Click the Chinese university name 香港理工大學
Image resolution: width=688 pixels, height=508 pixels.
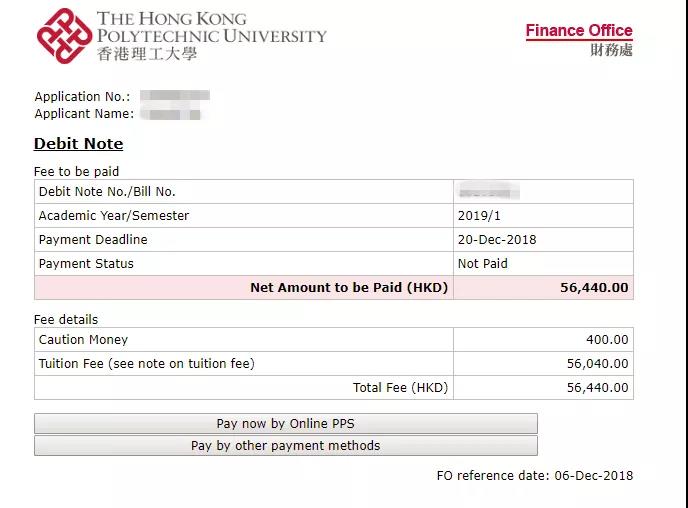[147, 54]
